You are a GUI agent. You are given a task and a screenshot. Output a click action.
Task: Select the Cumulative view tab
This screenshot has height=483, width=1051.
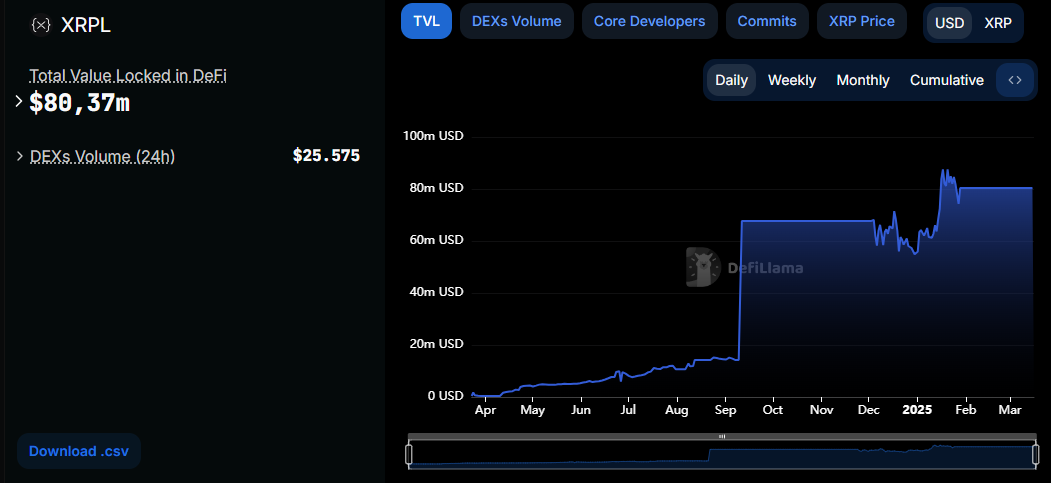(946, 80)
